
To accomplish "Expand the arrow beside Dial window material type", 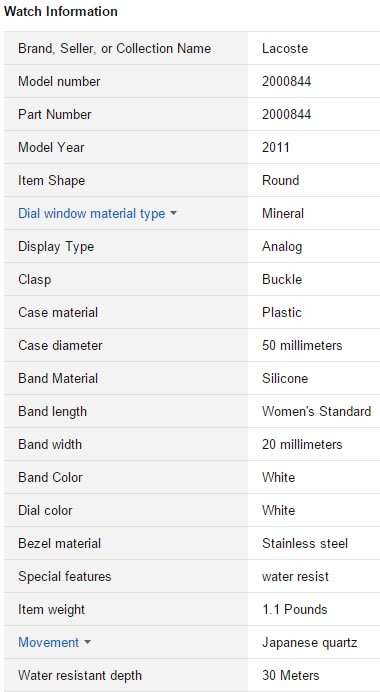I will coord(173,214).
